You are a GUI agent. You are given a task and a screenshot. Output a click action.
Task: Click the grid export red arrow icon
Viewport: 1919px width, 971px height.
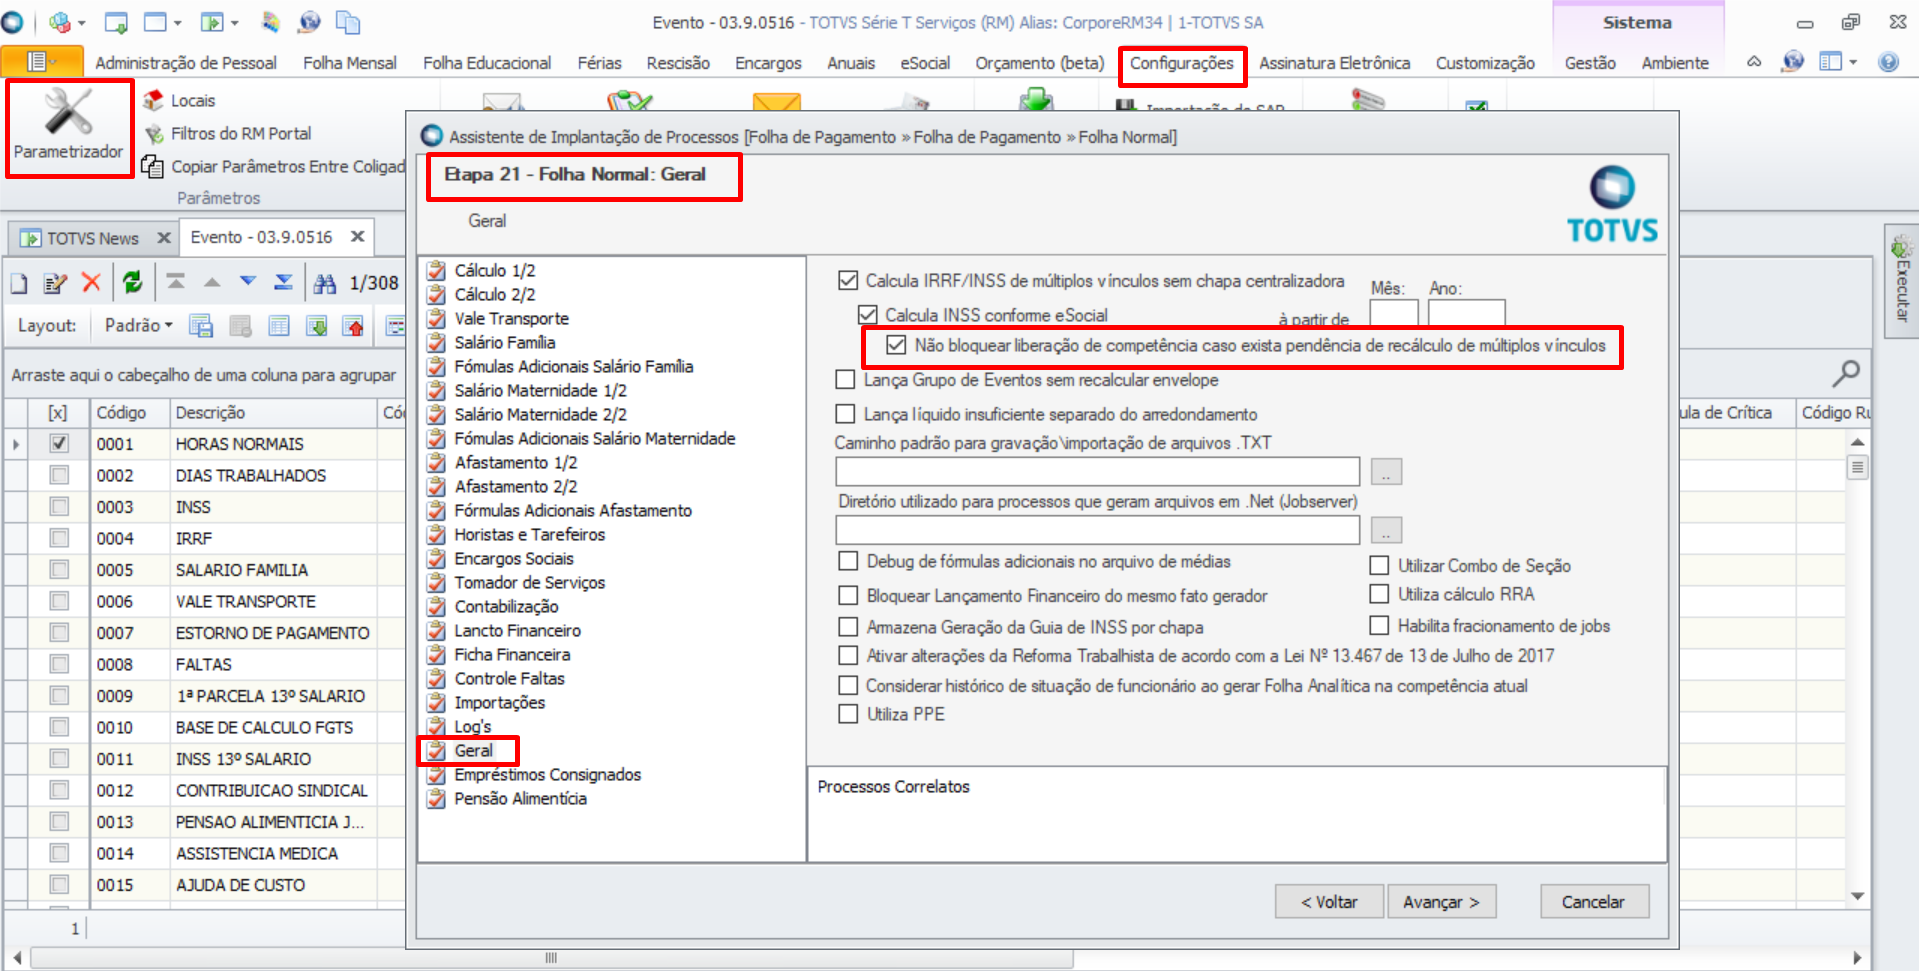pos(353,326)
